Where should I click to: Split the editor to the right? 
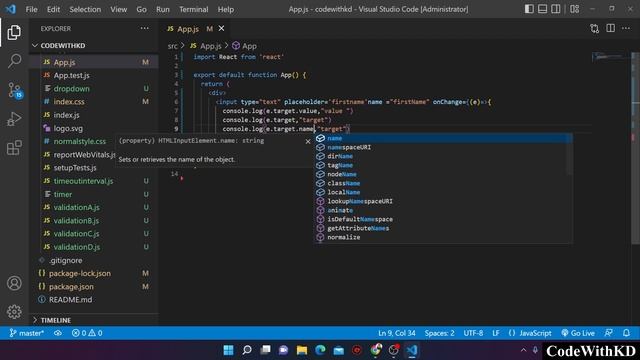pyautogui.click(x=610, y=28)
